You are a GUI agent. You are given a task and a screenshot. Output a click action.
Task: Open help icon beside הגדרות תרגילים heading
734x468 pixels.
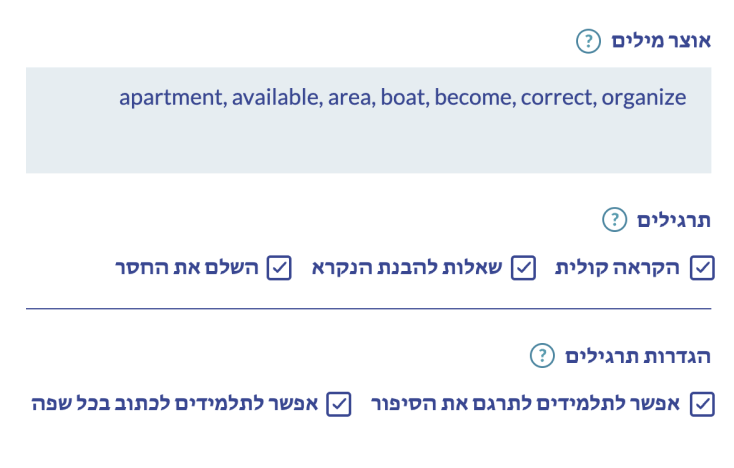point(542,356)
